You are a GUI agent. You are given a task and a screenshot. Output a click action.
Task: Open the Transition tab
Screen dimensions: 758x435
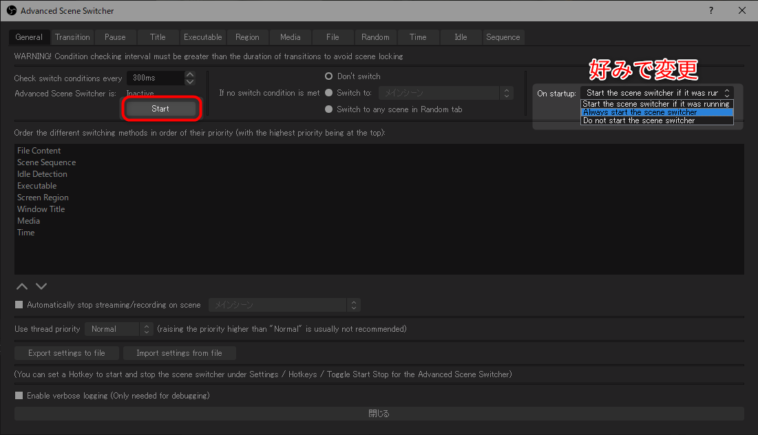[x=72, y=37]
